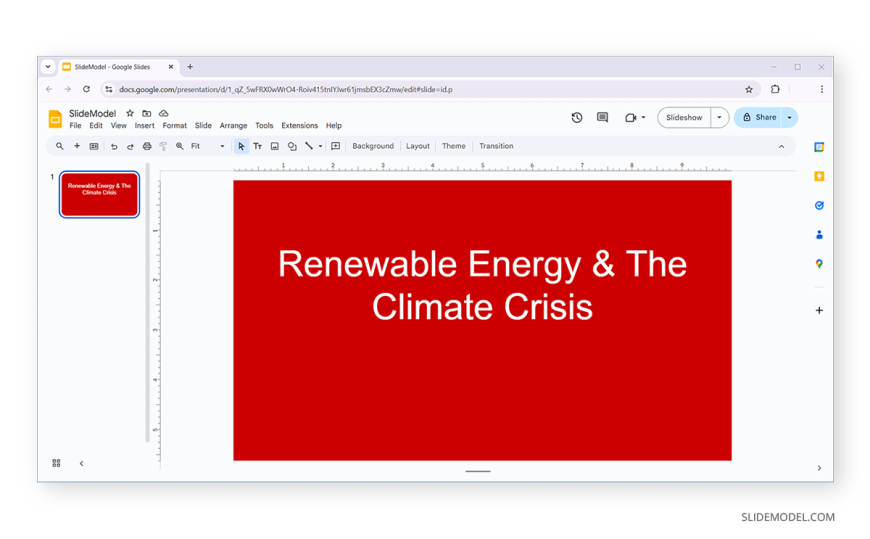
Task: Click the zoom magnifier tool
Action: (x=180, y=147)
